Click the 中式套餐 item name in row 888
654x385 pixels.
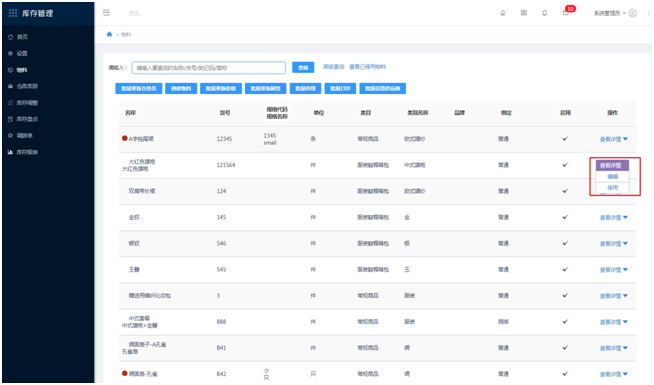coord(139,318)
